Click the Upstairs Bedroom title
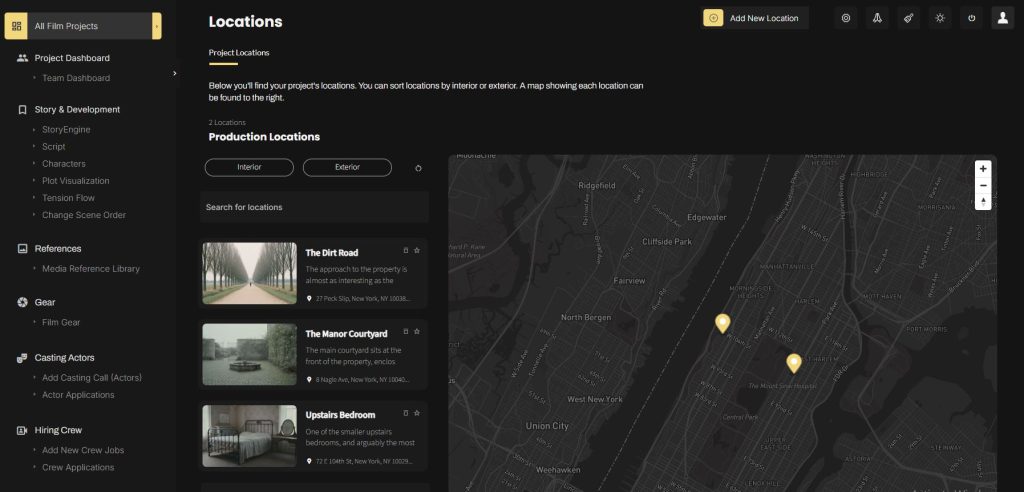This screenshot has height=492, width=1024. click(x=340, y=415)
